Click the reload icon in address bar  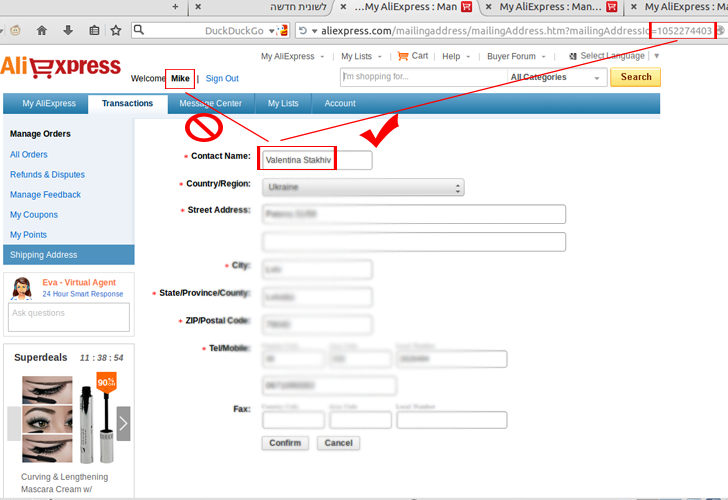[303, 31]
